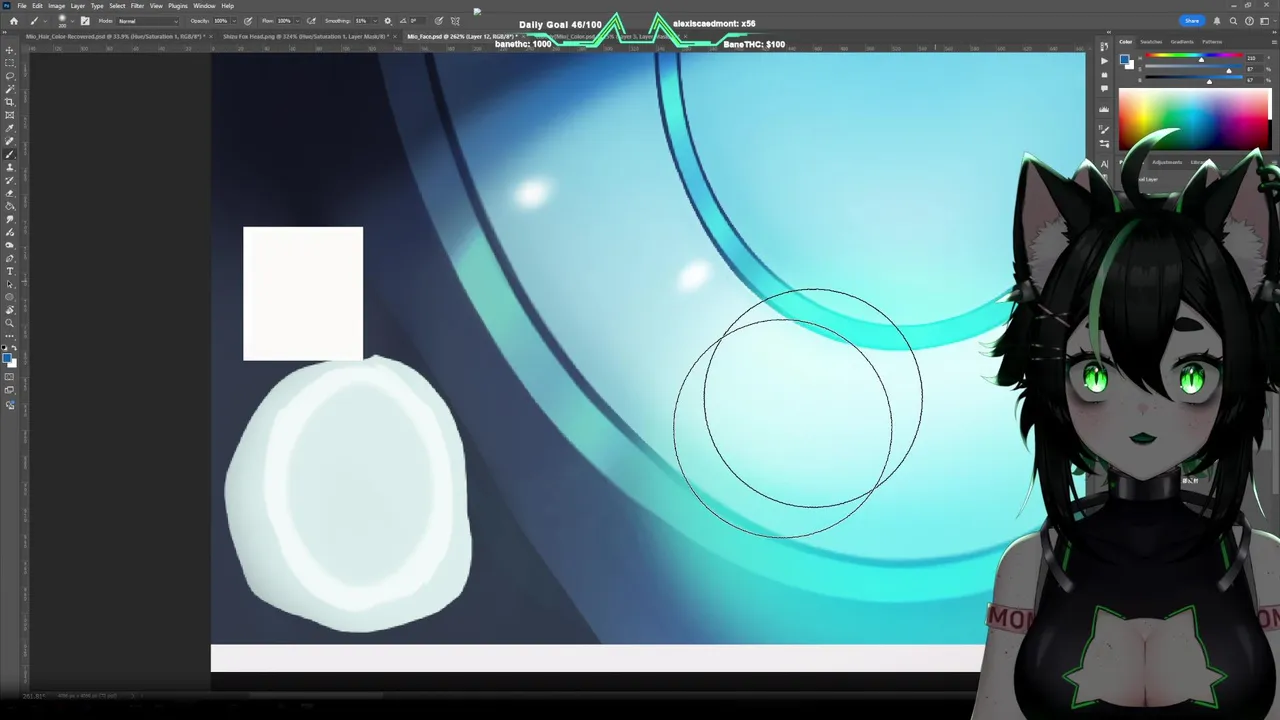Open the File menu
1280x720 pixels.
[21, 6]
